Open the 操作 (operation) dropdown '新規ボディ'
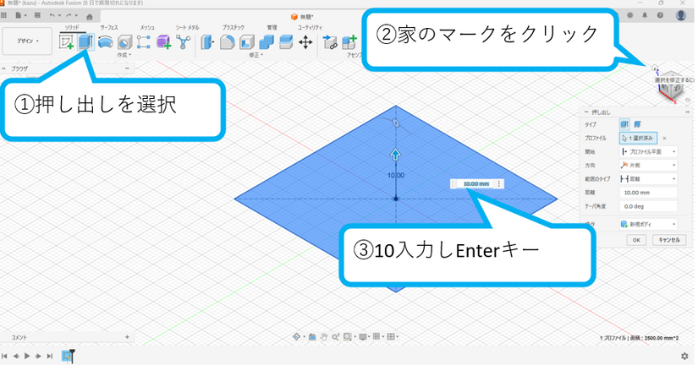This screenshot has width=698, height=365. (x=648, y=224)
